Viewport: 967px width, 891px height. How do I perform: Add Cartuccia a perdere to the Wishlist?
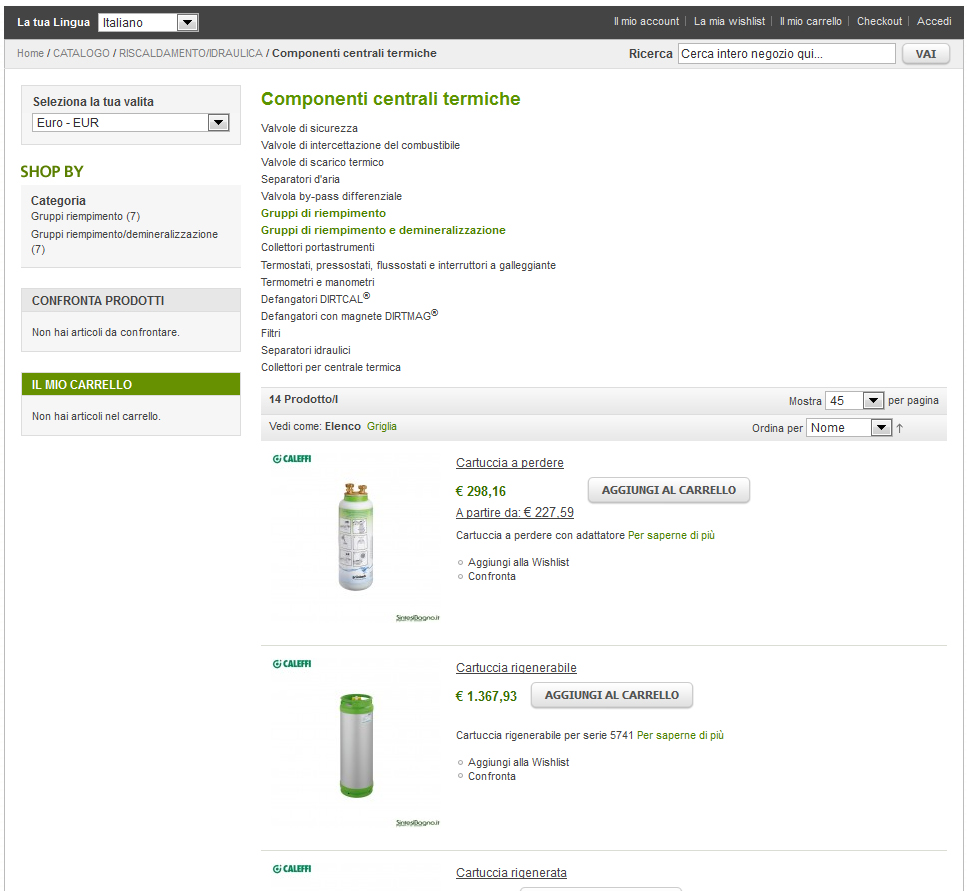coord(518,562)
